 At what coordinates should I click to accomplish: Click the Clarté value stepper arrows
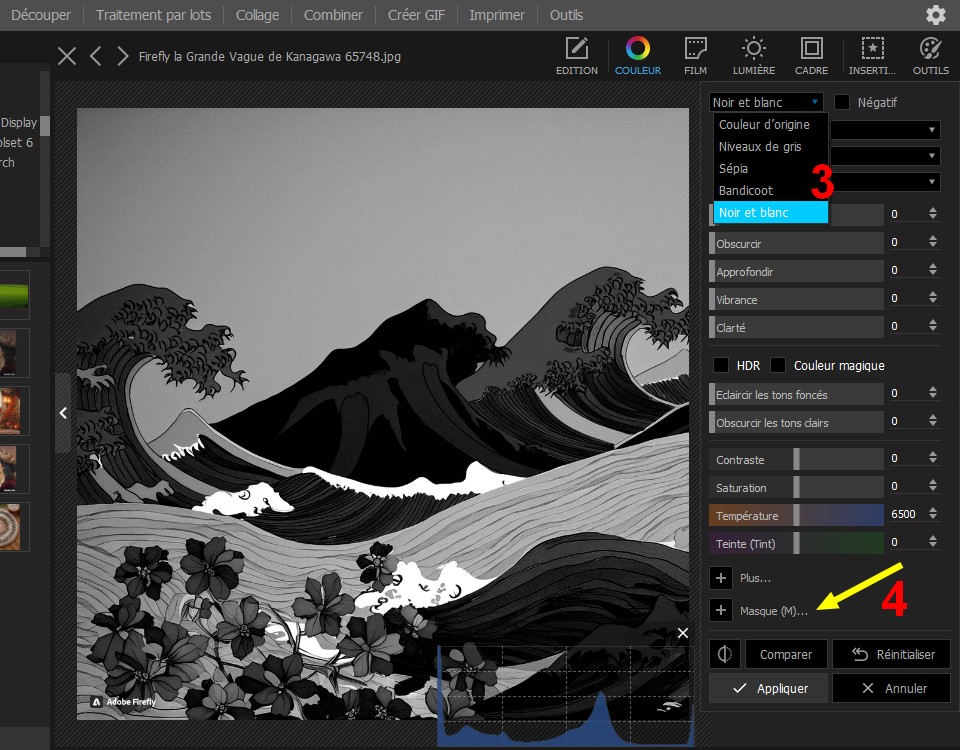(x=932, y=326)
